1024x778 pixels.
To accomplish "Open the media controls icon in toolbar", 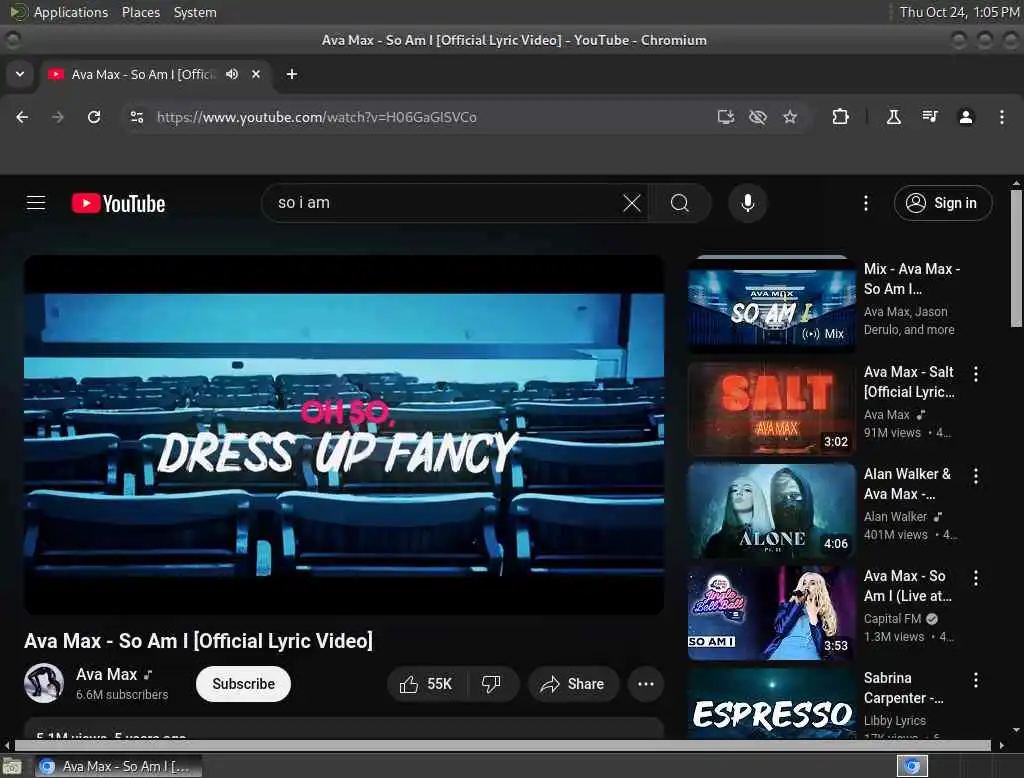I will pyautogui.click(x=930, y=117).
